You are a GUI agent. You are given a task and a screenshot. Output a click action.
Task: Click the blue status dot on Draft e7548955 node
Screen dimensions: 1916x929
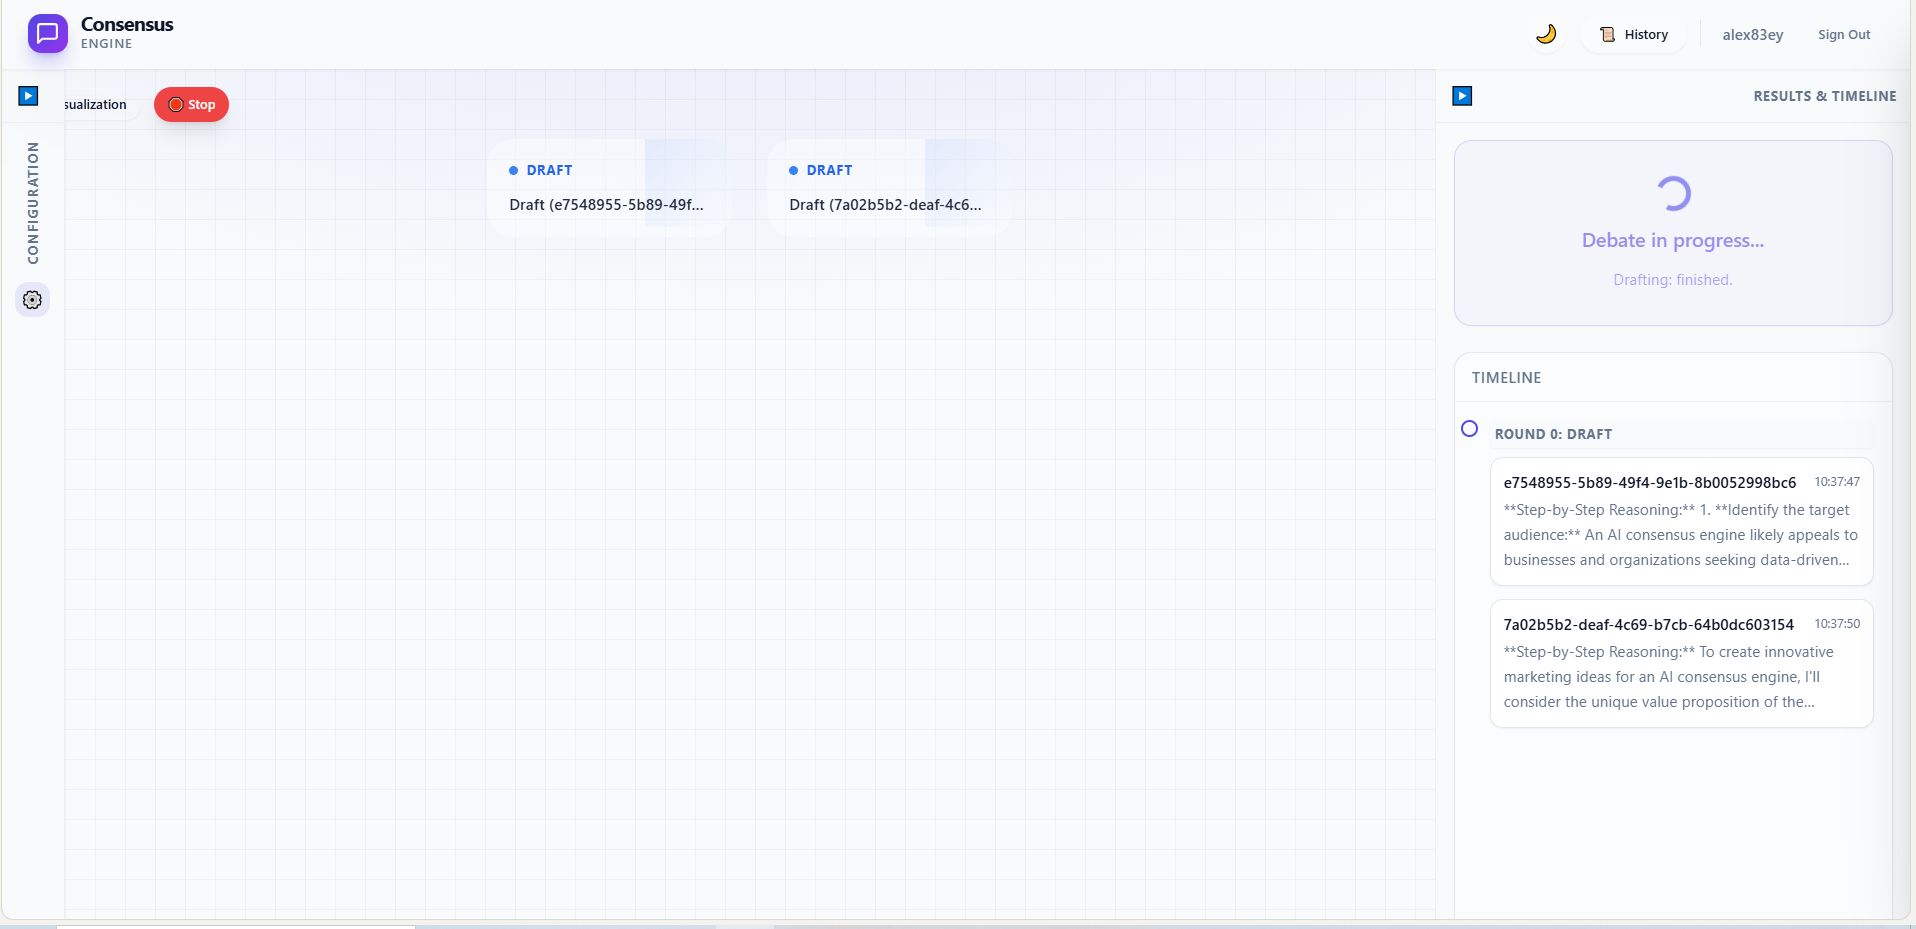click(513, 170)
